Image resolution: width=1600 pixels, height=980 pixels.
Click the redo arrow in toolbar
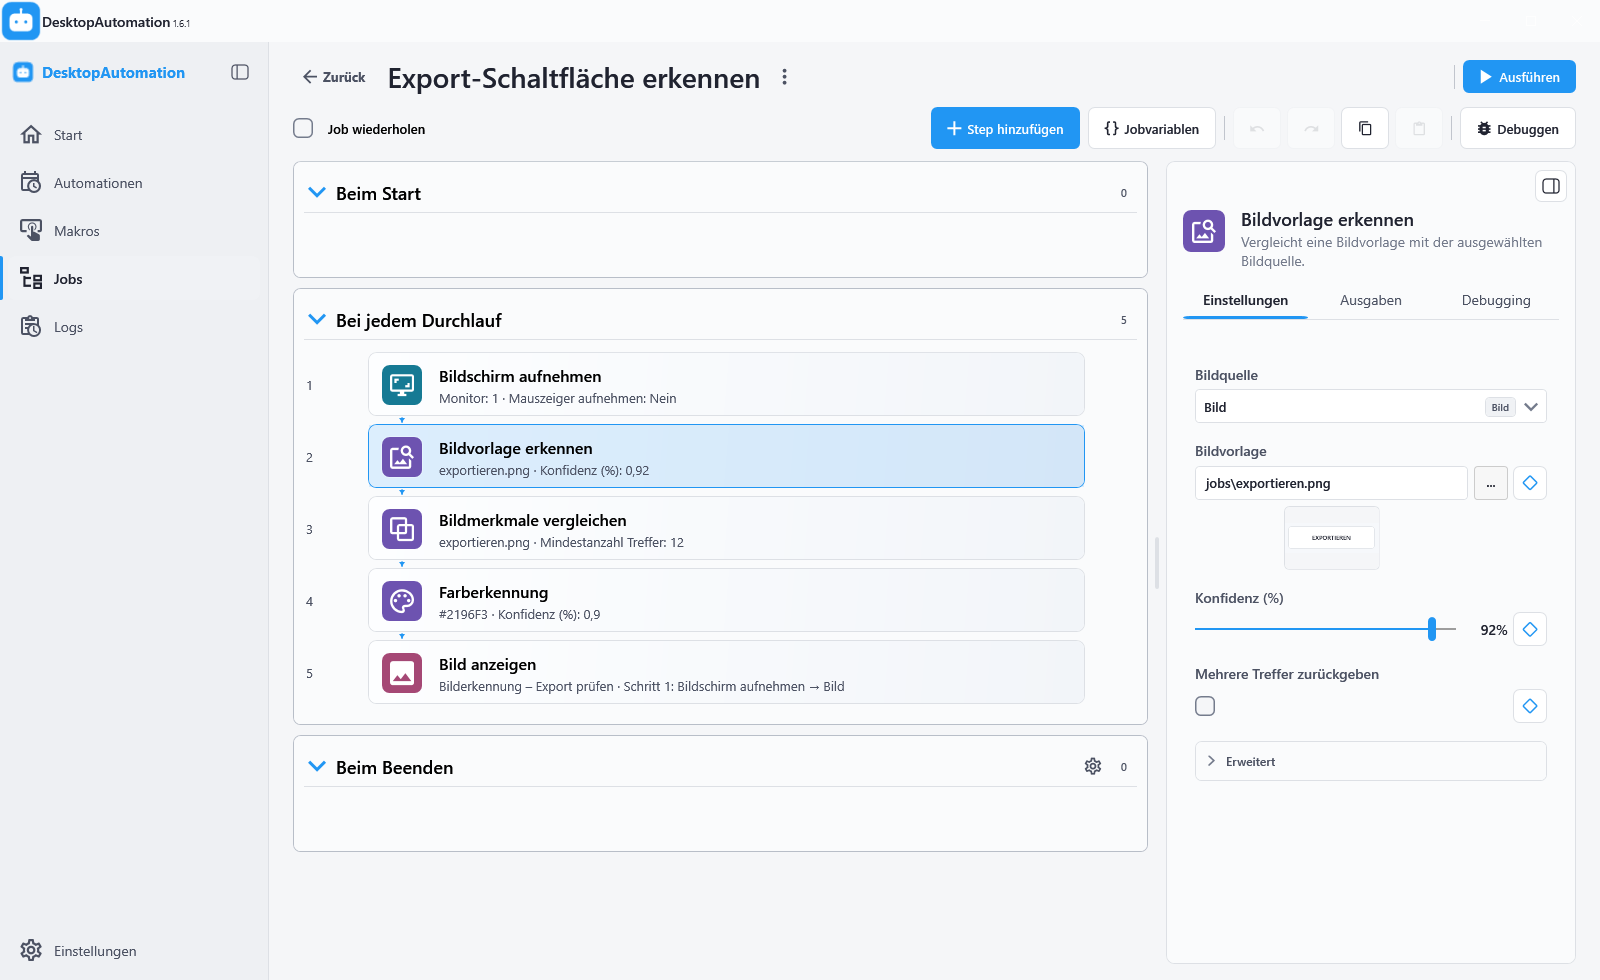click(1311, 128)
